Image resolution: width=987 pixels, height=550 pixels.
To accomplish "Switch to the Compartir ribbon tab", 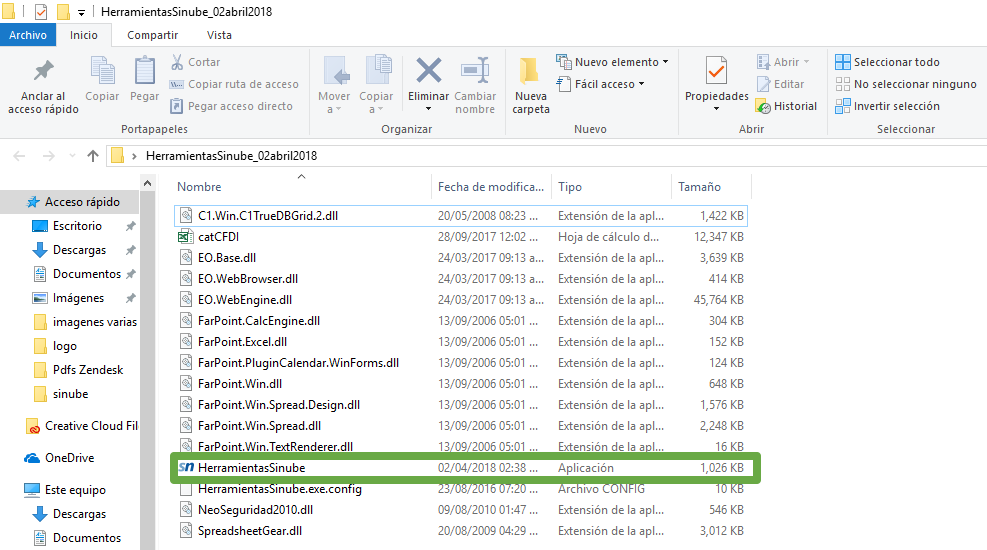I will tap(153, 35).
